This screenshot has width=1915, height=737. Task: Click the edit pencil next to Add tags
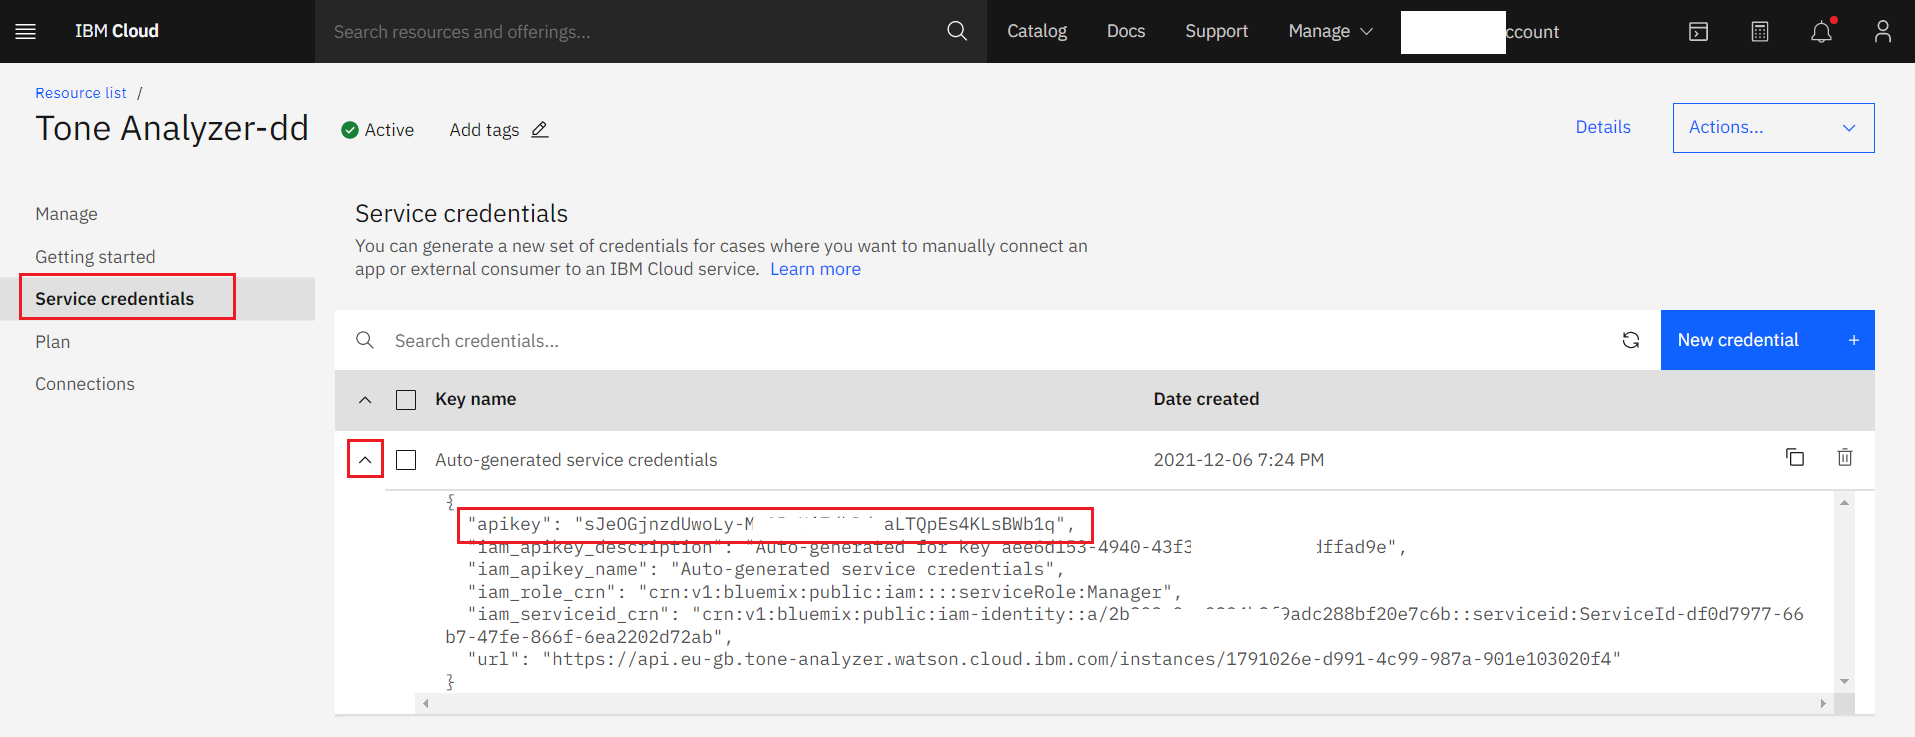tap(540, 130)
